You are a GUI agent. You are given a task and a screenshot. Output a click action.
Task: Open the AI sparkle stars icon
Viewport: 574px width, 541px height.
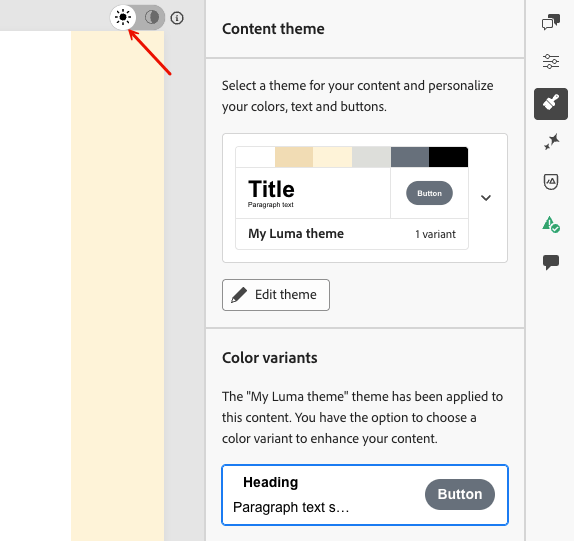pyautogui.click(x=551, y=142)
